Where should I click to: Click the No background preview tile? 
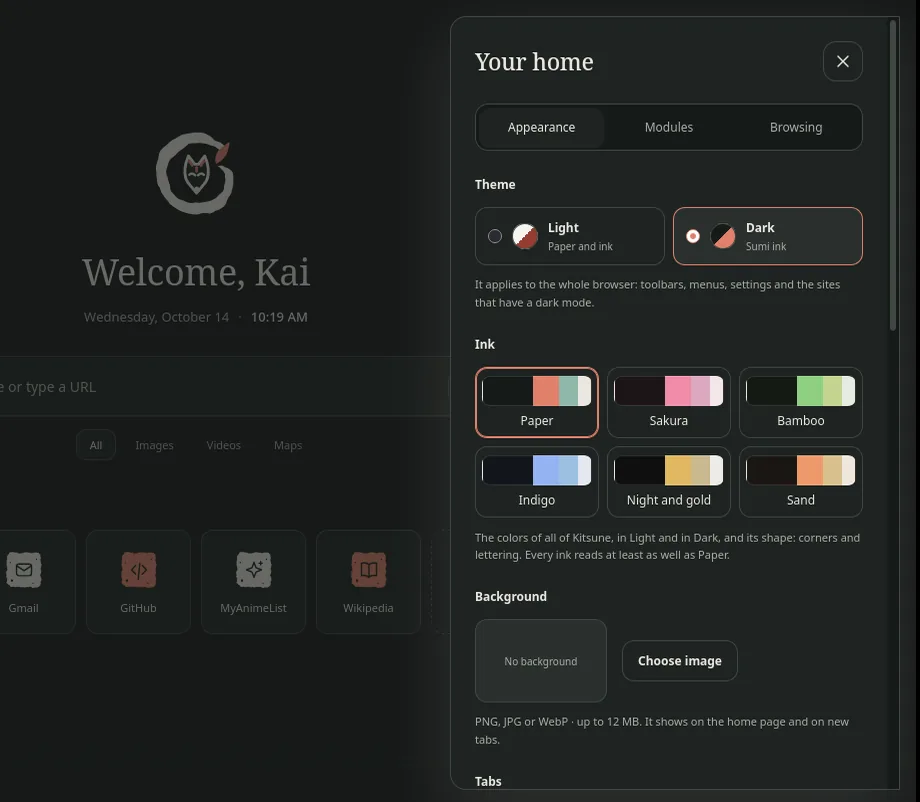pyautogui.click(x=540, y=661)
